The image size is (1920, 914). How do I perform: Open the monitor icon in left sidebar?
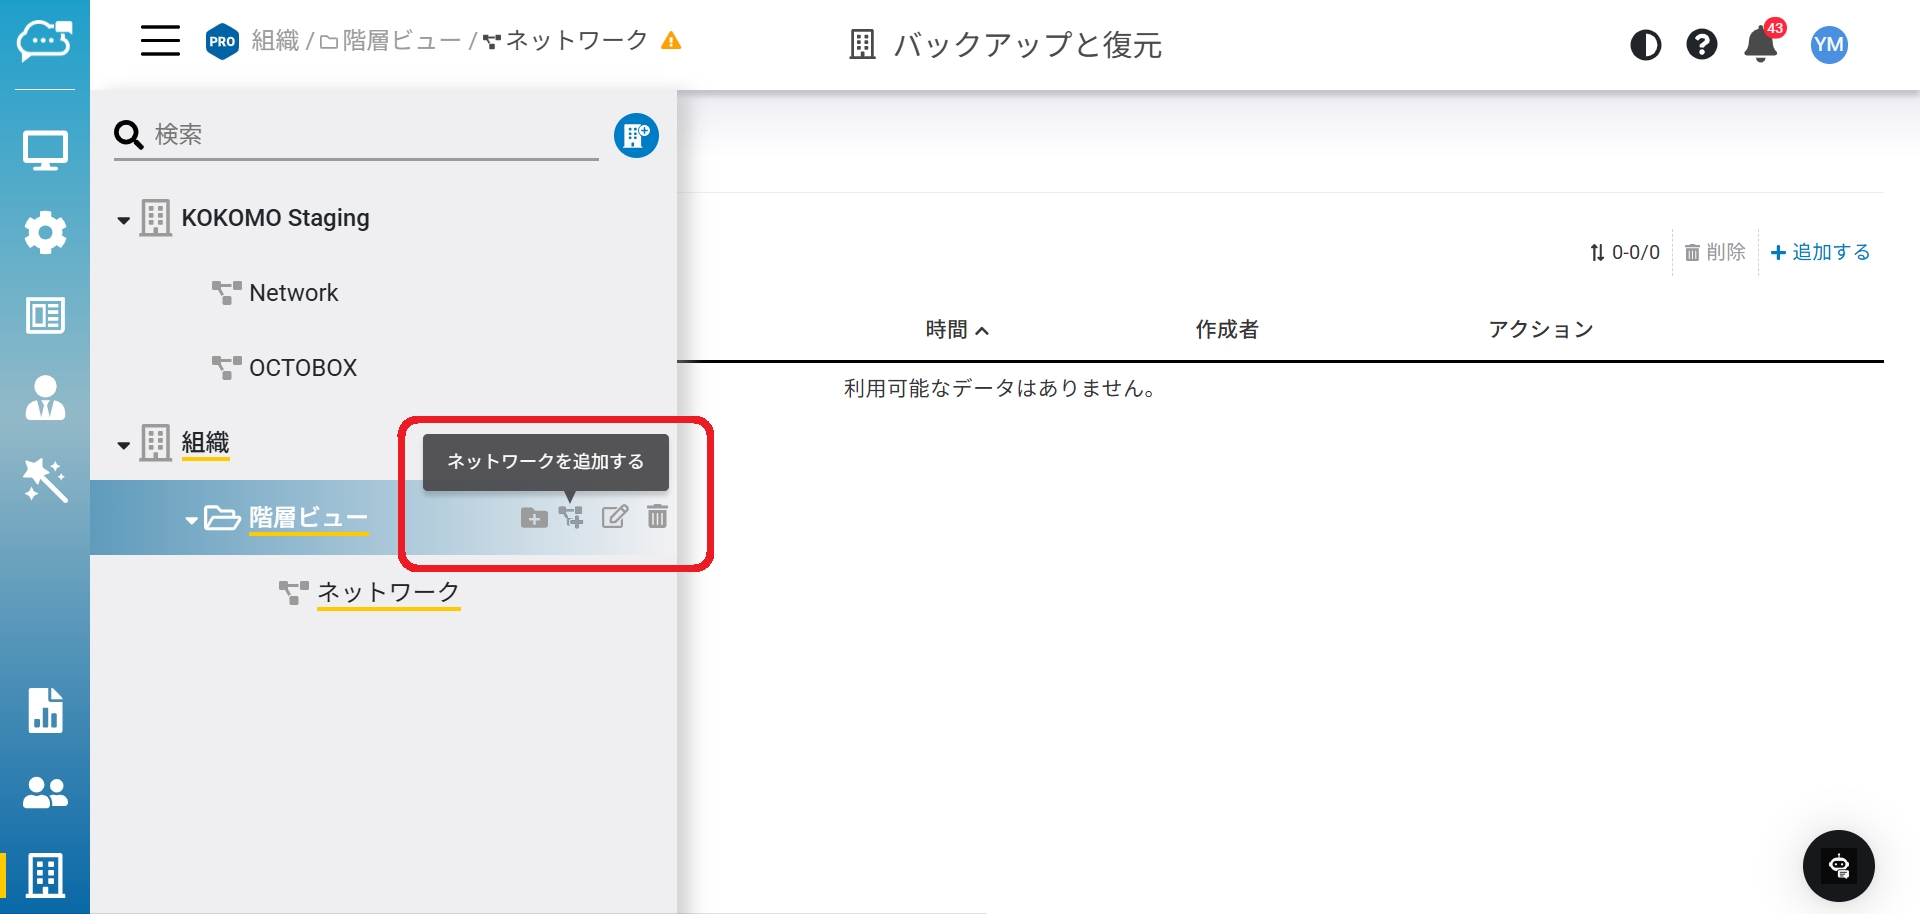pos(45,151)
